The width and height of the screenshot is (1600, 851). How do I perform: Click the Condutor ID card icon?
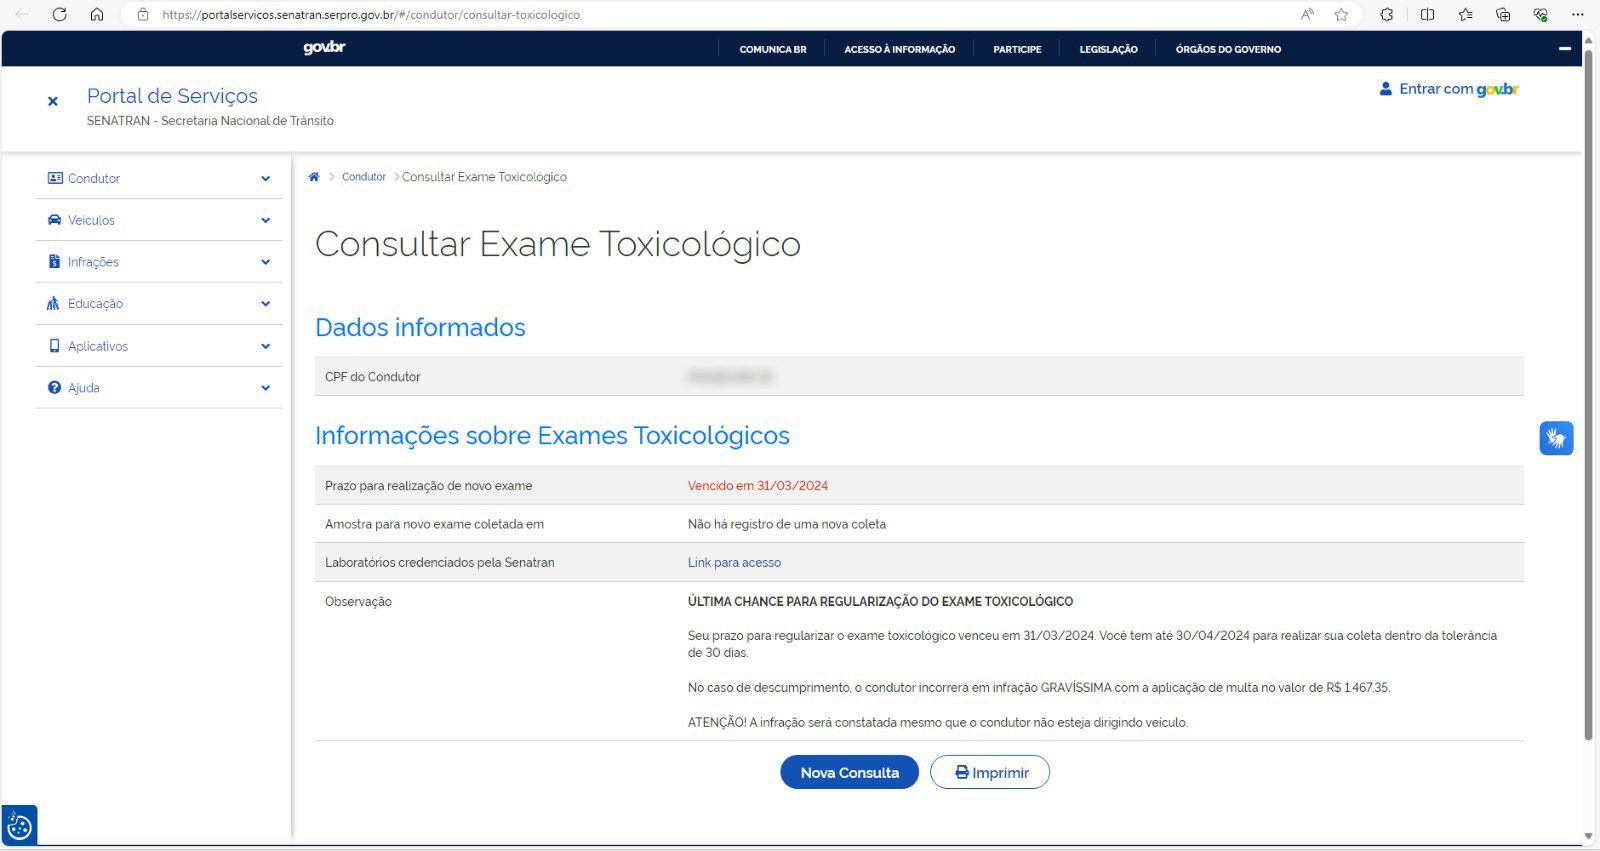pyautogui.click(x=55, y=178)
